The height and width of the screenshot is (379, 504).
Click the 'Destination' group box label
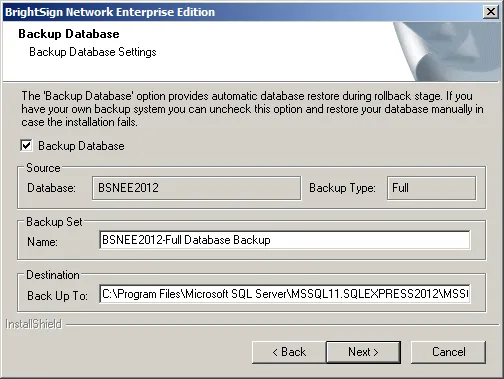(x=53, y=275)
